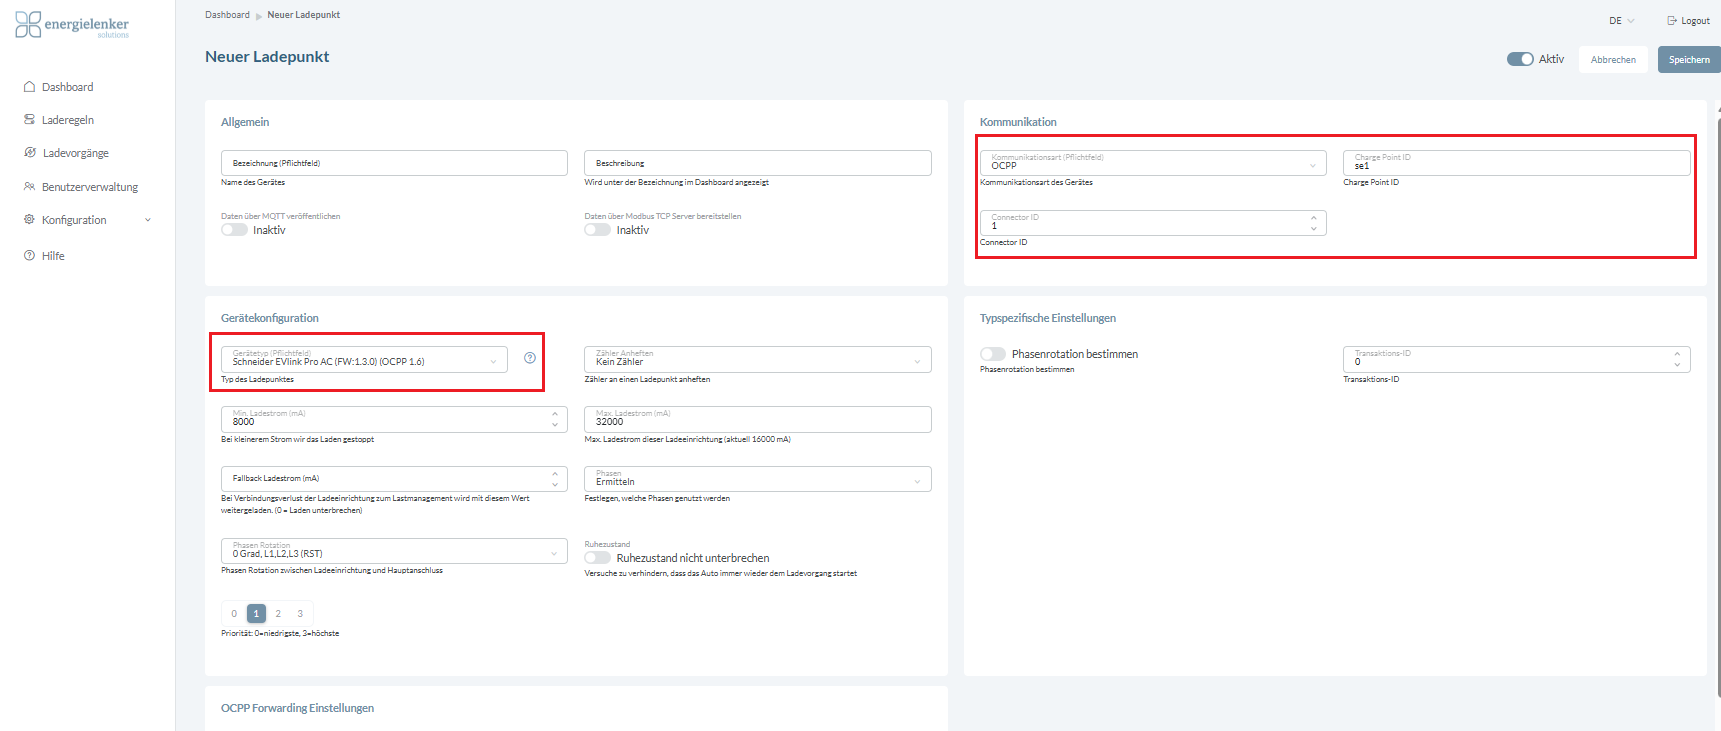Click the Speichern button

coord(1688,60)
